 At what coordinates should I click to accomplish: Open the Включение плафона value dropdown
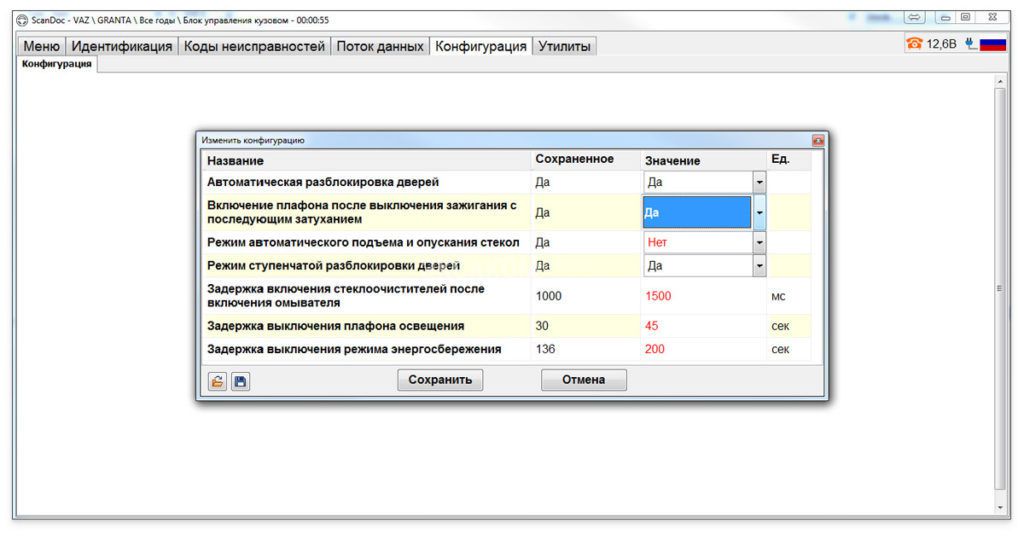pyautogui.click(x=759, y=212)
